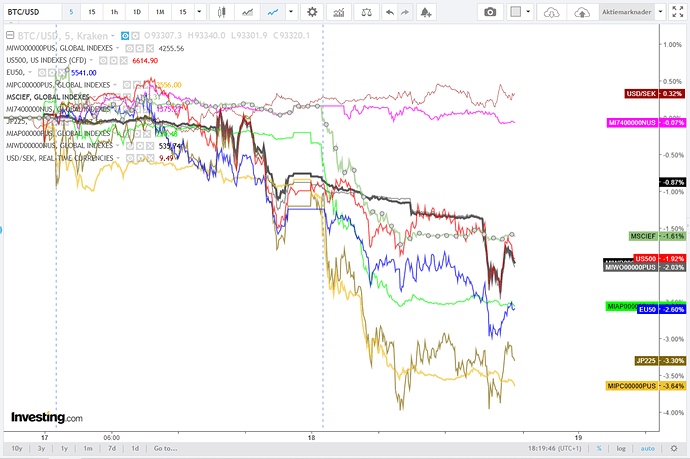Screen dimensions: 690x459
Task: Toggle auto scale mode
Action: click(647, 448)
